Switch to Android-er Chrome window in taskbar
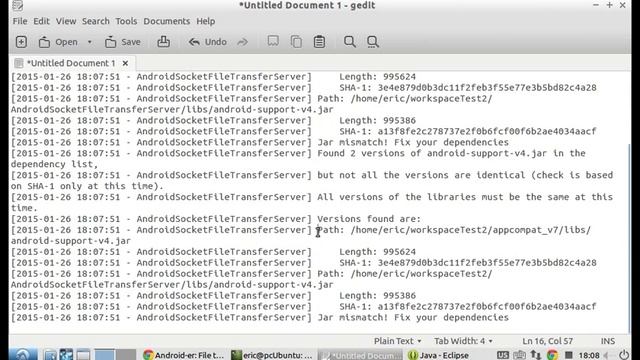The width and height of the screenshot is (640, 360). tap(184, 355)
